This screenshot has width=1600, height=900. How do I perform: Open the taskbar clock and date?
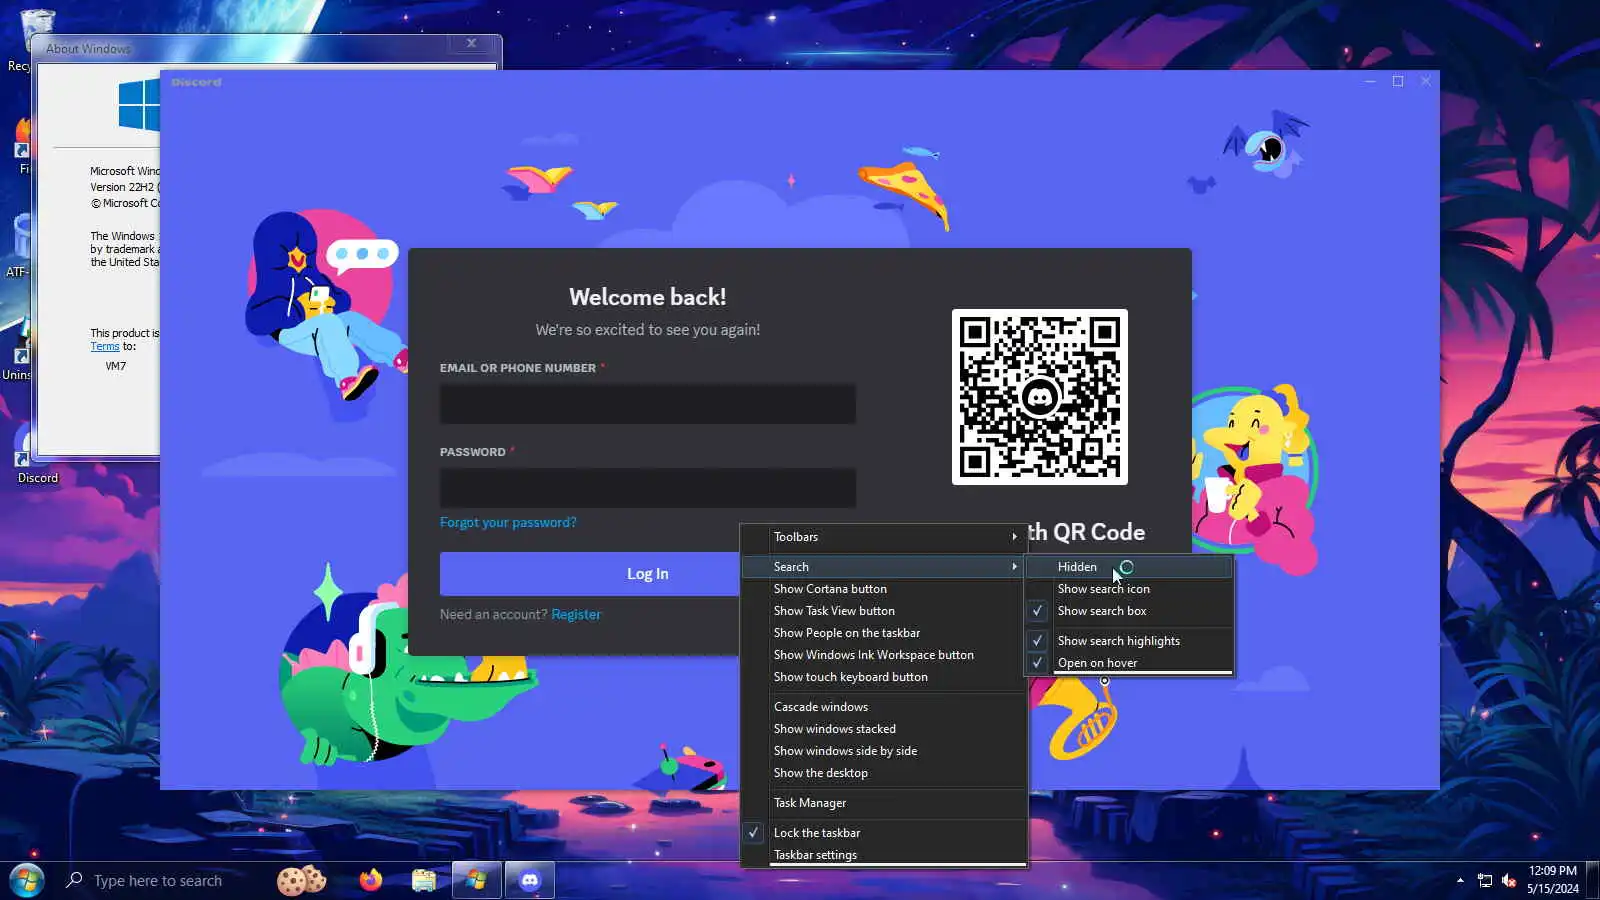point(1553,880)
